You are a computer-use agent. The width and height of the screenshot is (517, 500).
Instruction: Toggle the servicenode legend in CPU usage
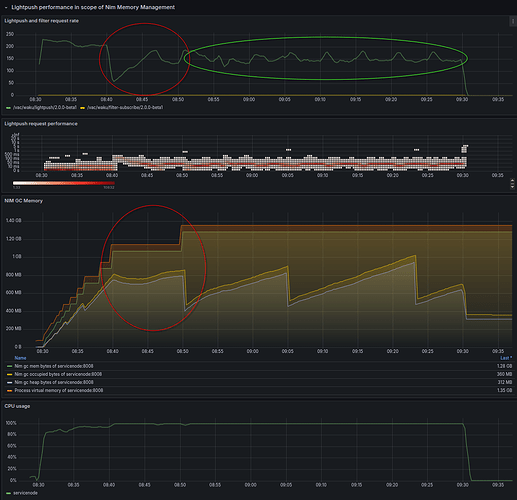25,493
